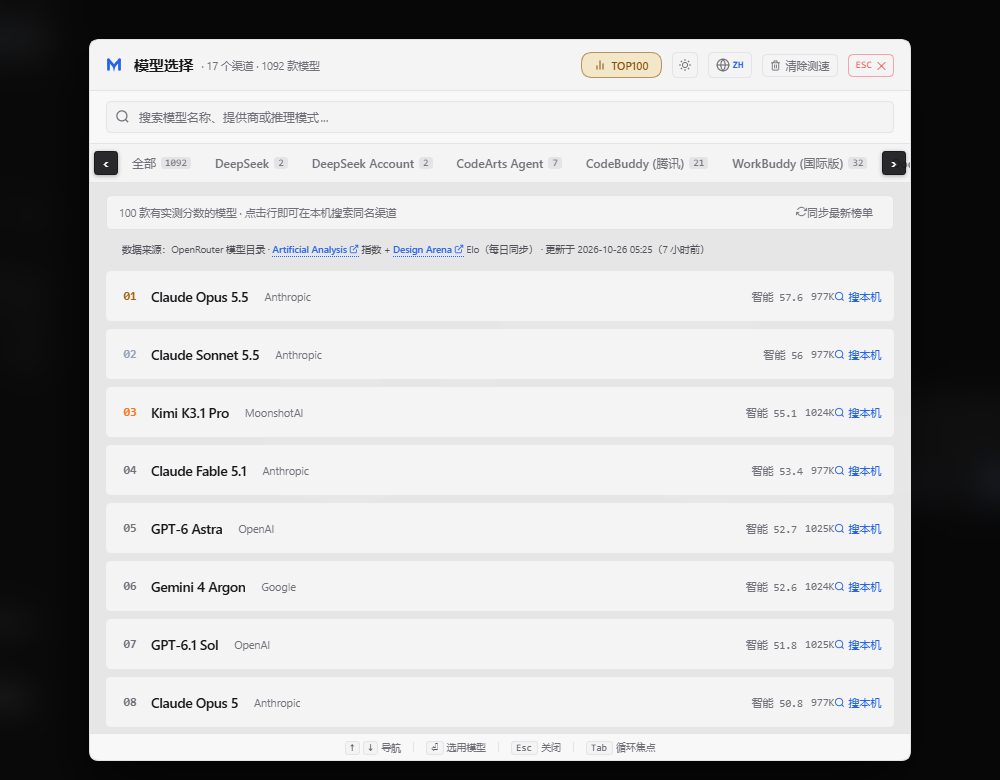Click the Esc key hint in footer
Screen dimensions: 1000x780
(x=524, y=747)
